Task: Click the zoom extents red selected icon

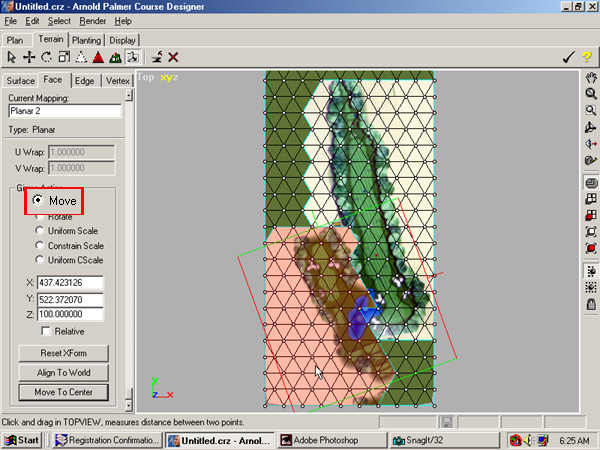Action: [591, 248]
